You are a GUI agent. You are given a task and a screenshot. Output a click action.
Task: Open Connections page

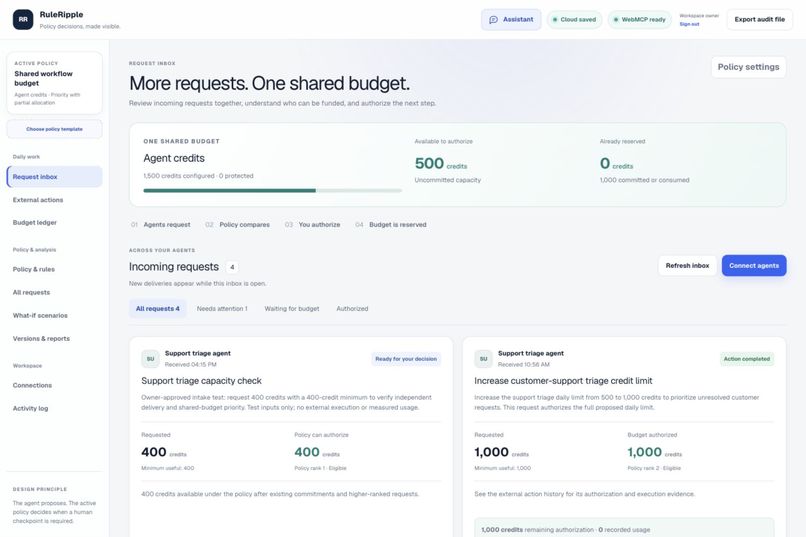point(54,385)
